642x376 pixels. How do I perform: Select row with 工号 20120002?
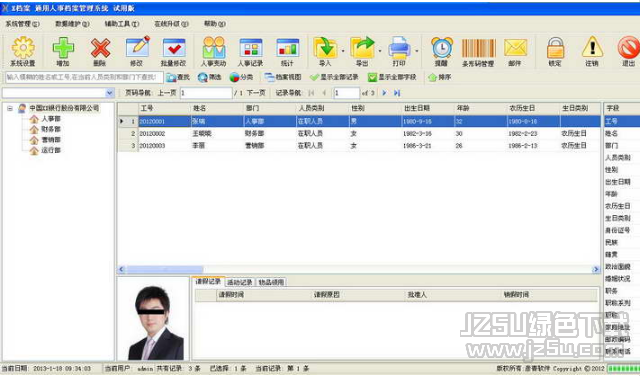tap(359, 134)
